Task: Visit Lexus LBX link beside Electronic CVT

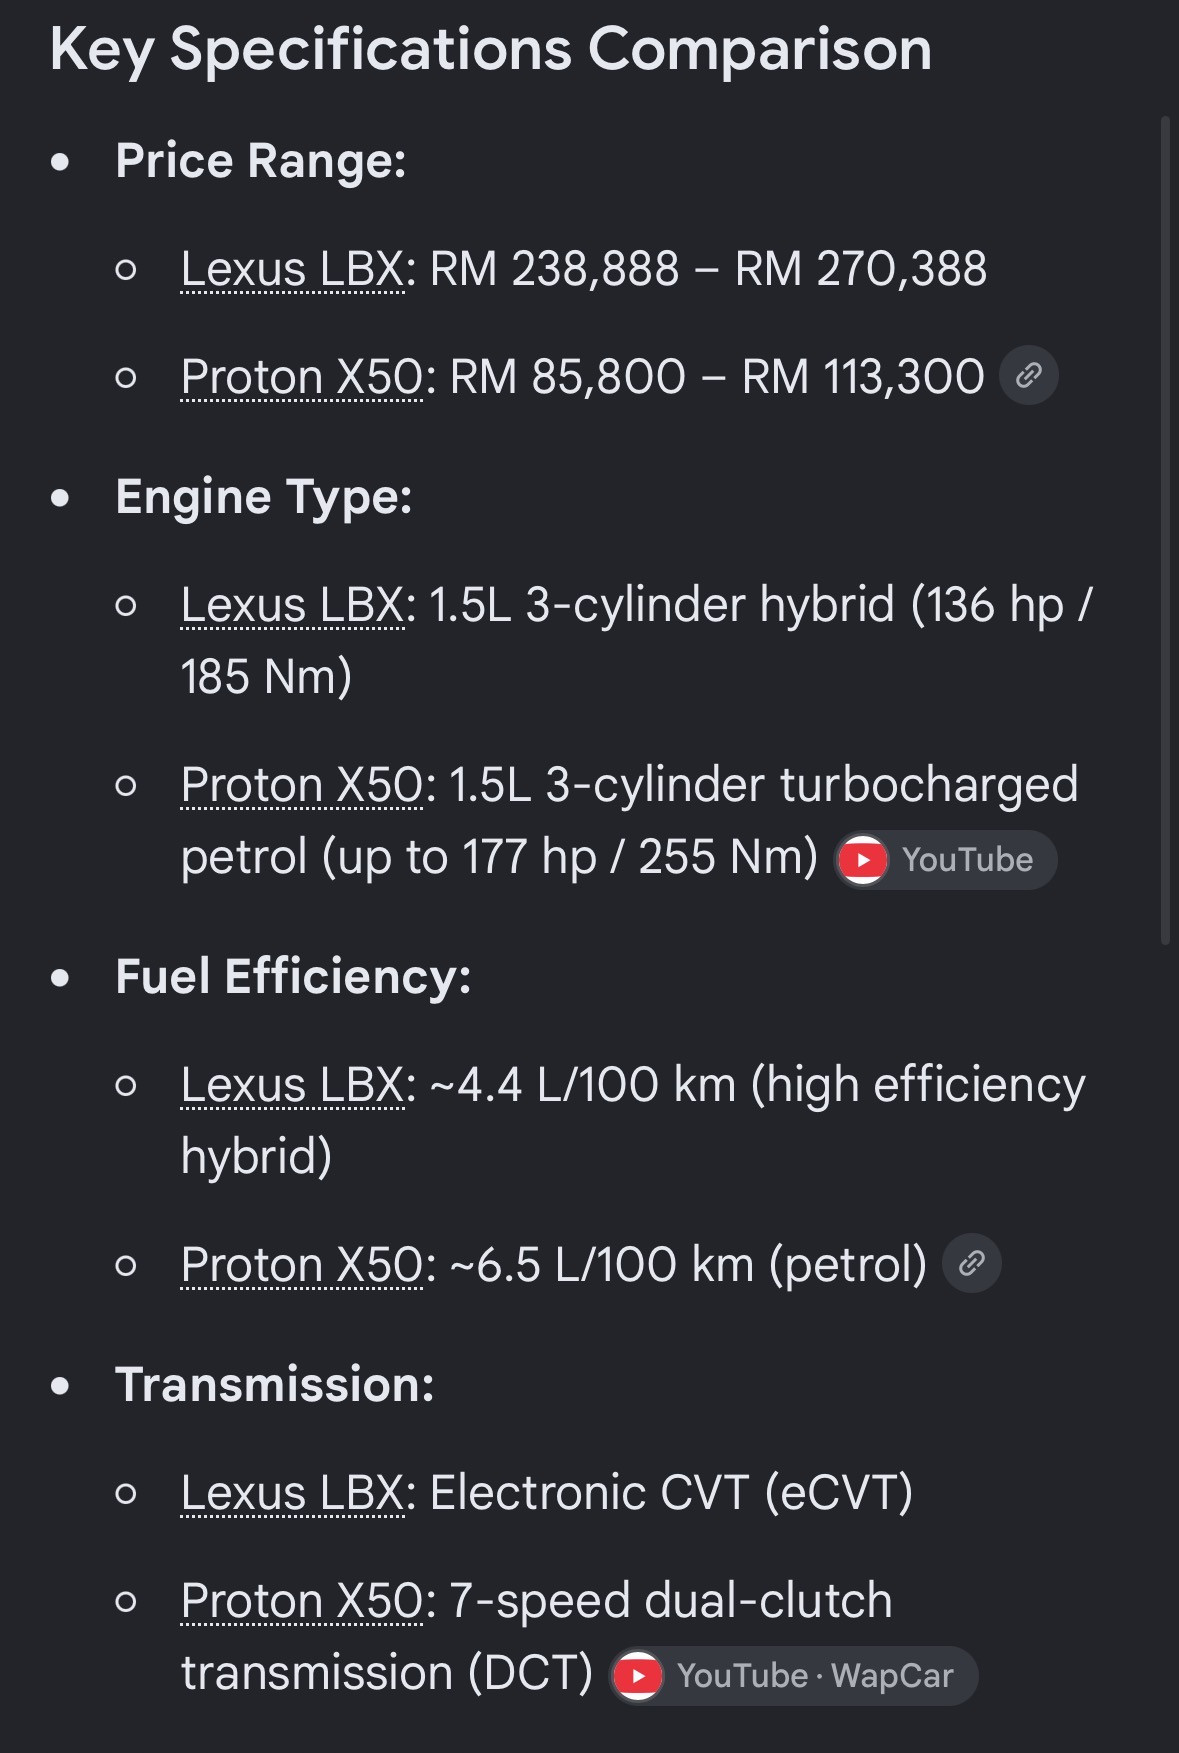Action: [293, 1493]
